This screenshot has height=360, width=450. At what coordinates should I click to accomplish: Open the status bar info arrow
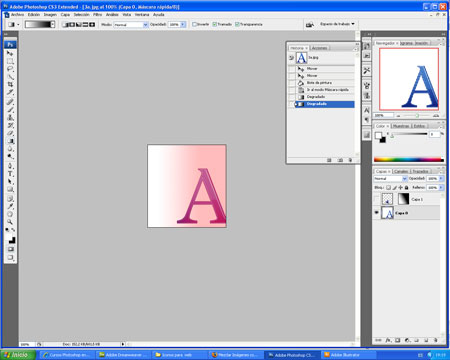123,344
